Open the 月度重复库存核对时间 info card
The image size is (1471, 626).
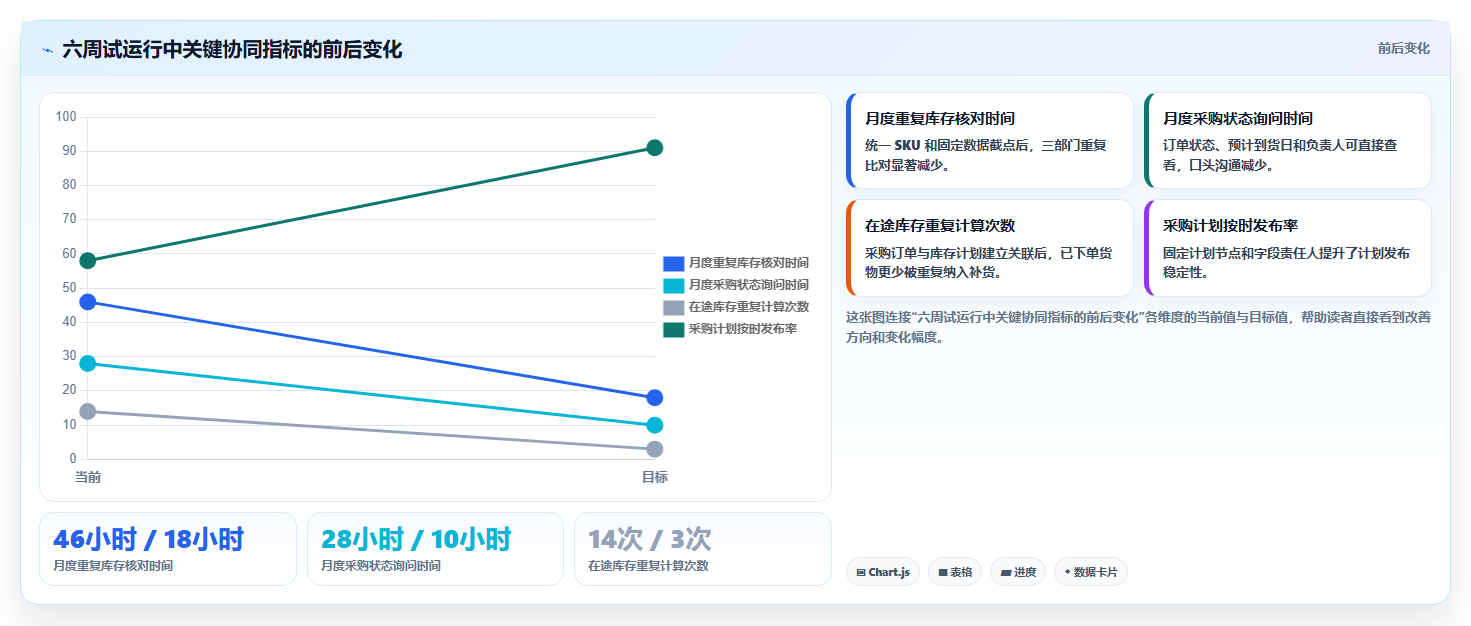990,141
